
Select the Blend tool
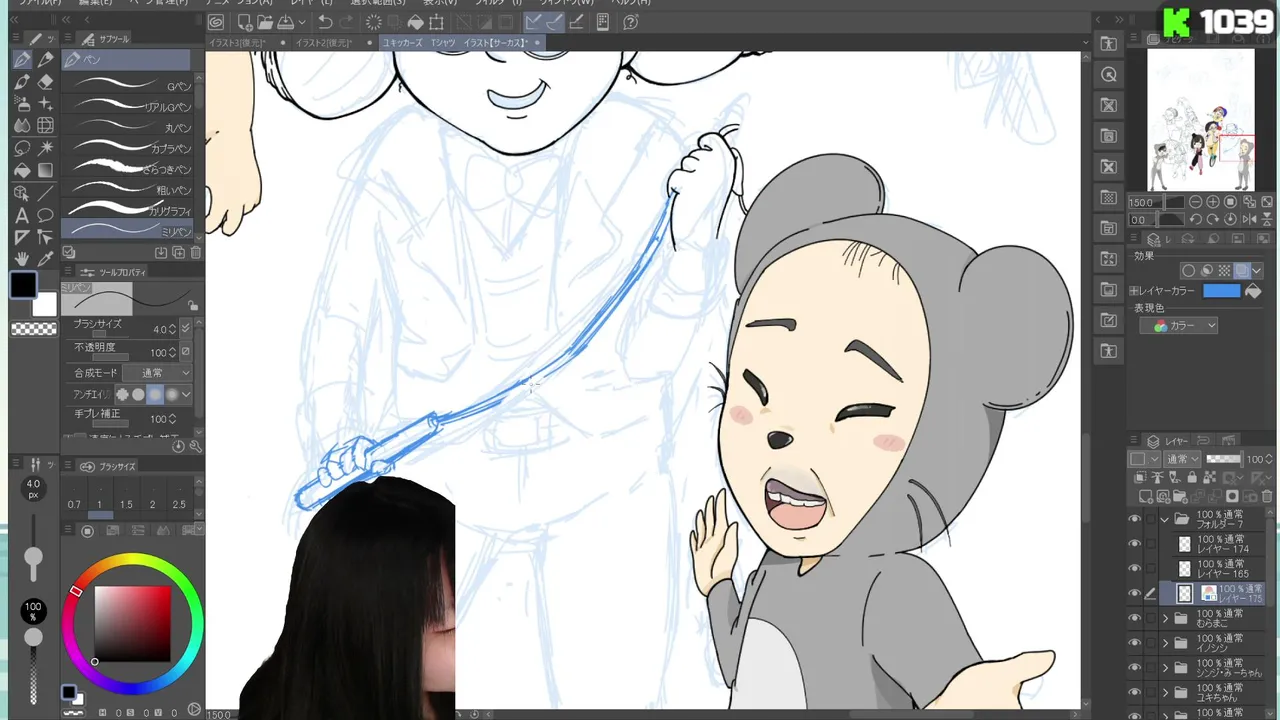pos(22,126)
